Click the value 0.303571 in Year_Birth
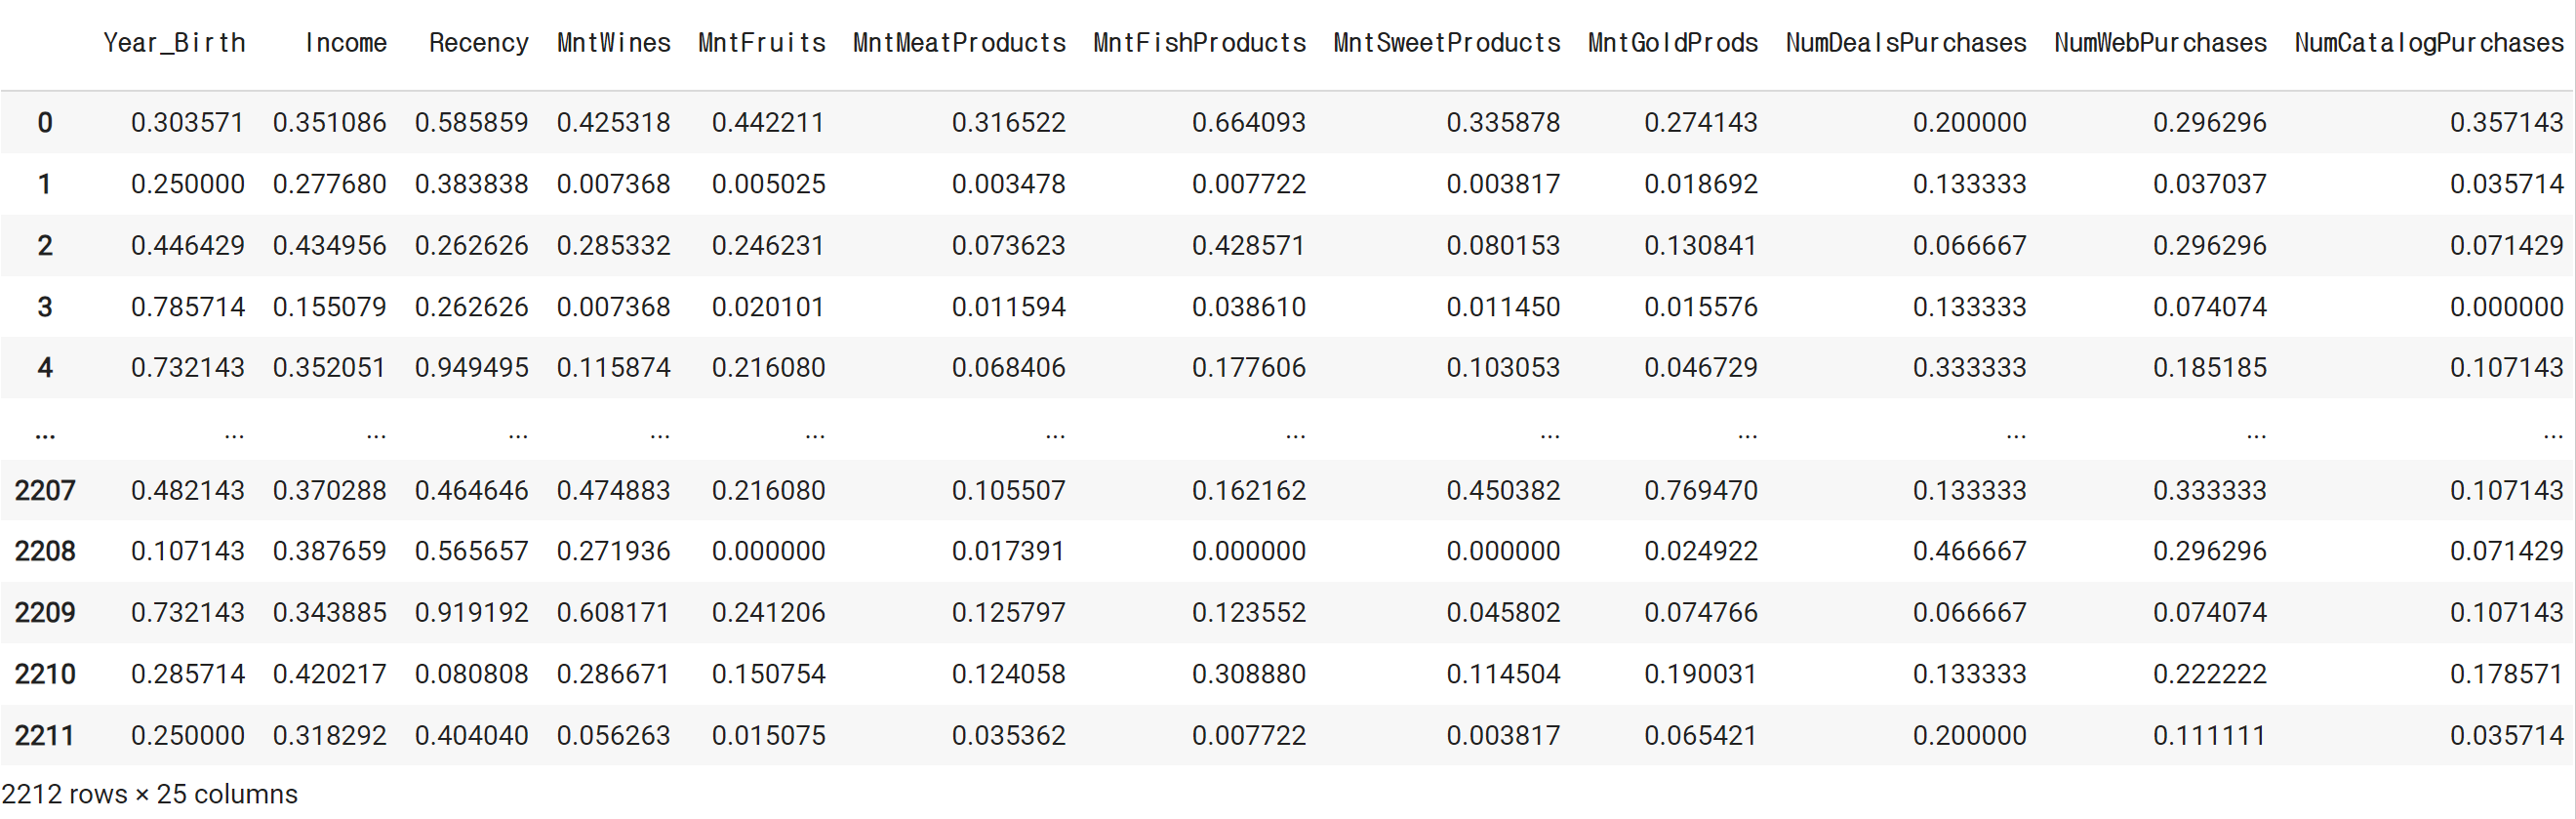Image resolution: width=2576 pixels, height=819 pixels. click(187, 122)
